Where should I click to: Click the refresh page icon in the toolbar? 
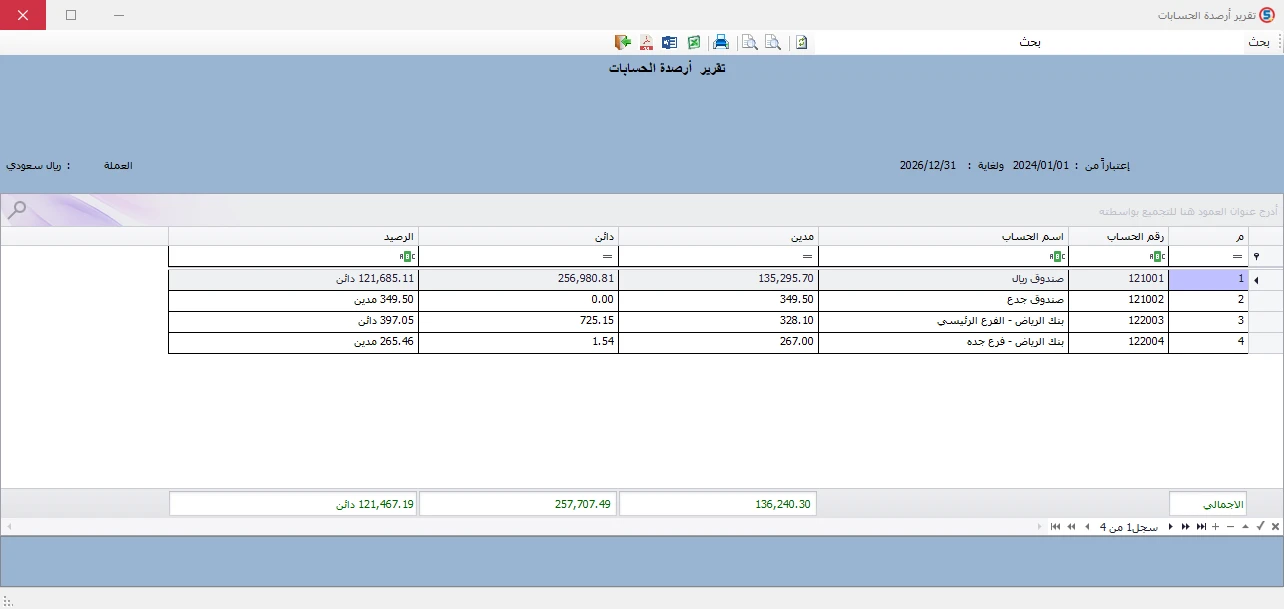801,42
